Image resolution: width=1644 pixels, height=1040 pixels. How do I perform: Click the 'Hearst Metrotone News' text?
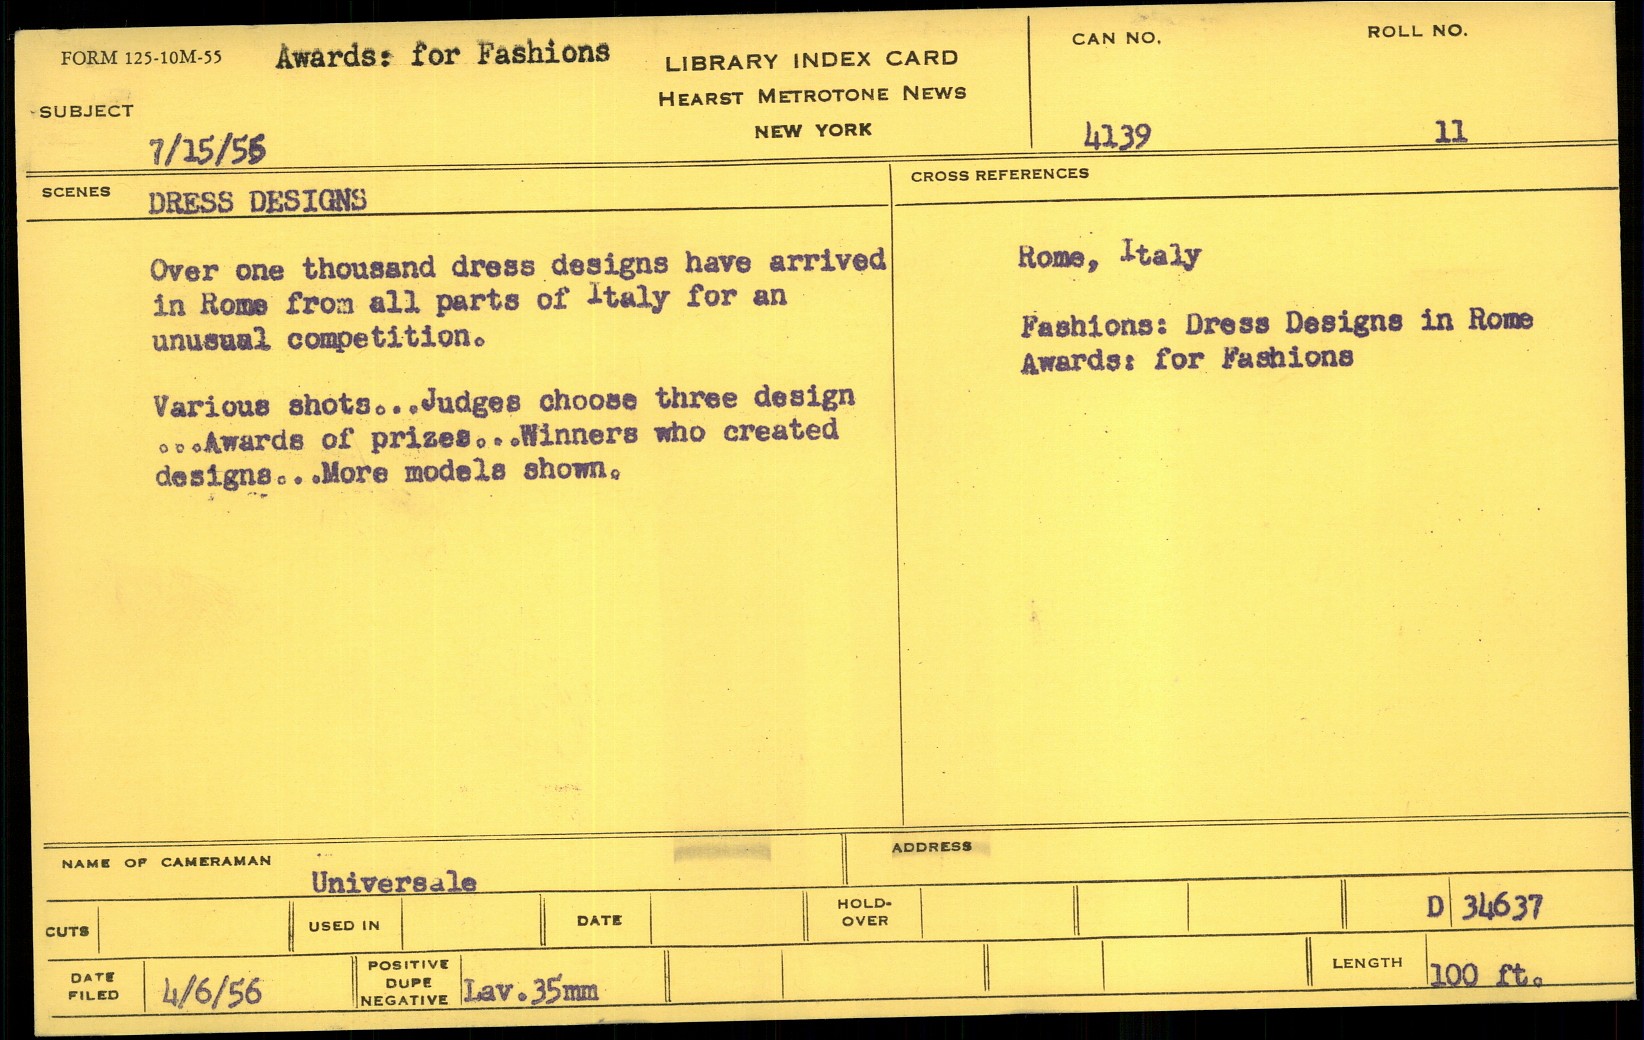pos(812,95)
